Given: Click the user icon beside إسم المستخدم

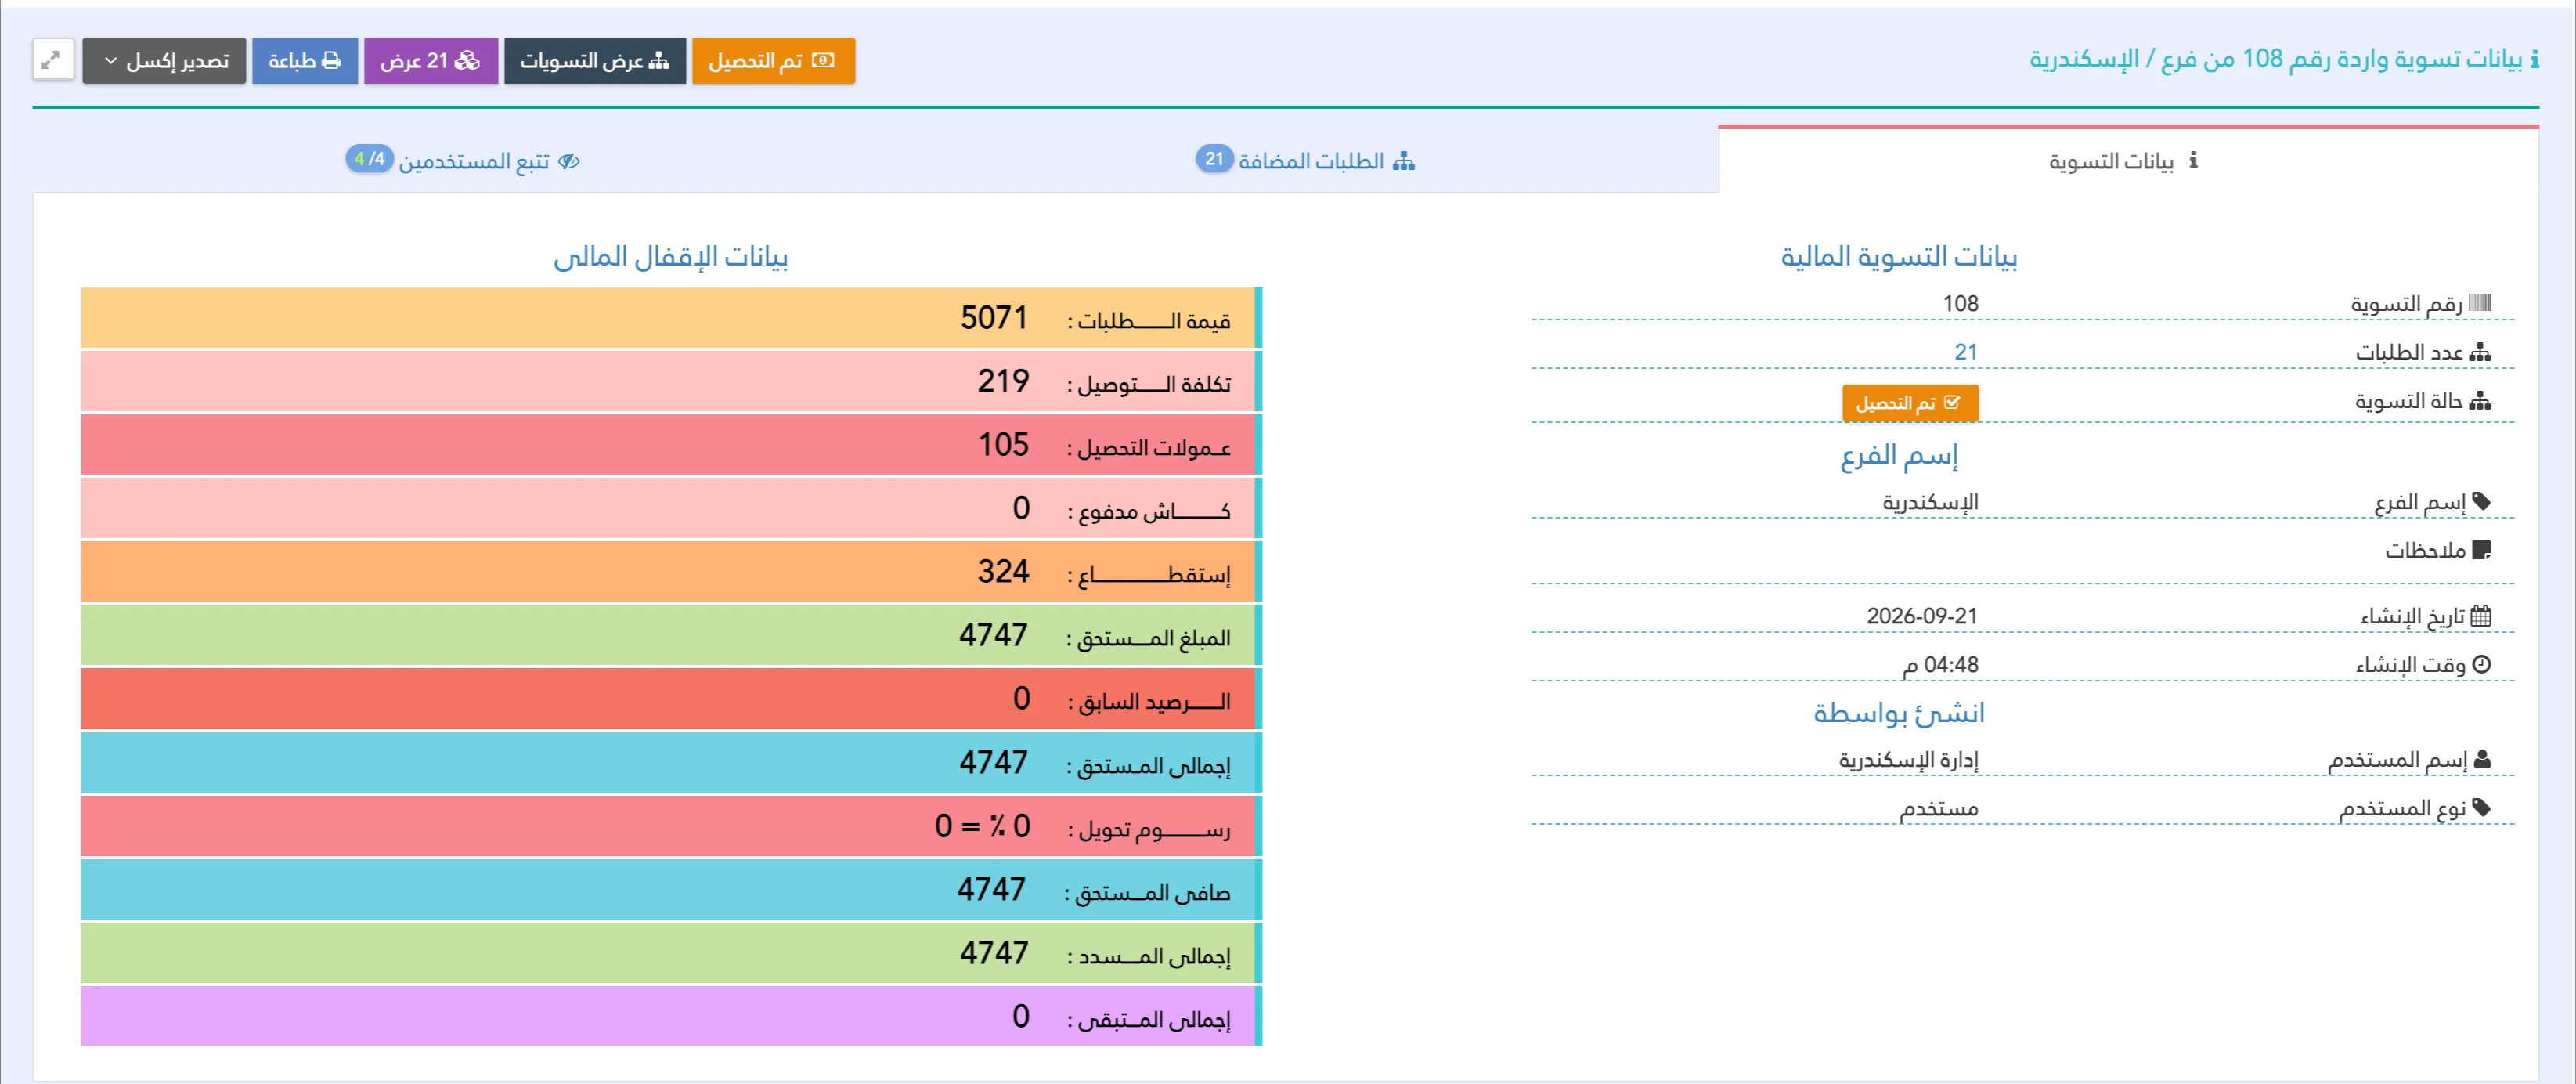Looking at the screenshot, I should click(x=2482, y=760).
